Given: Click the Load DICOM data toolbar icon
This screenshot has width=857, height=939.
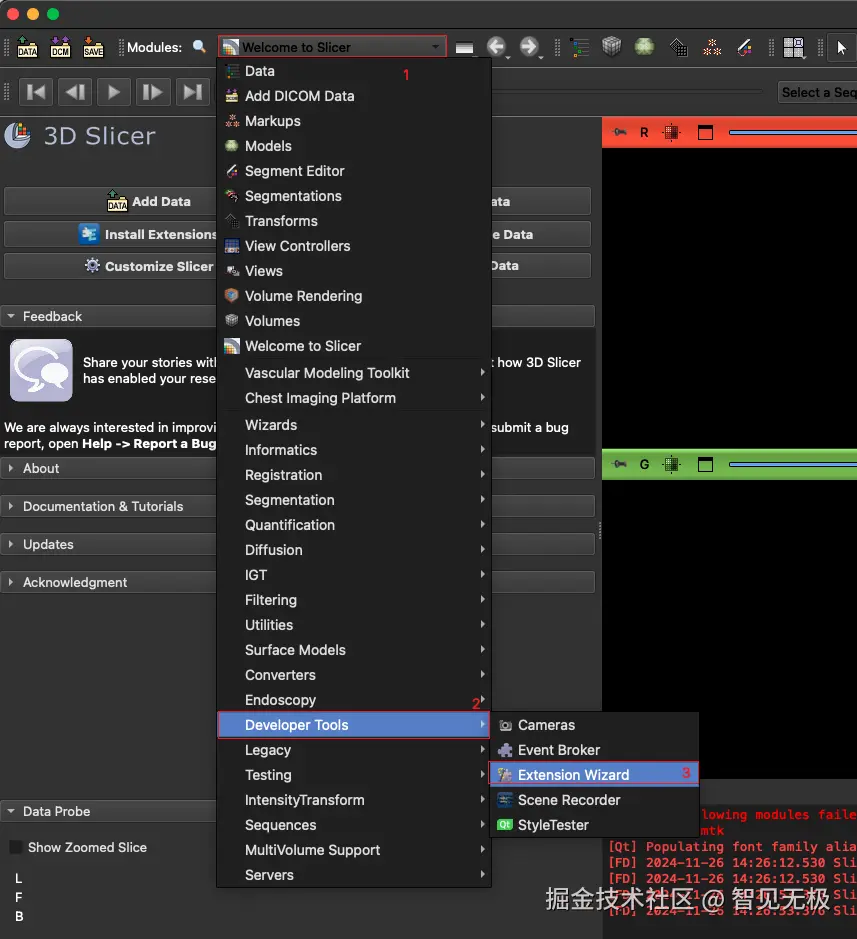Looking at the screenshot, I should point(60,47).
